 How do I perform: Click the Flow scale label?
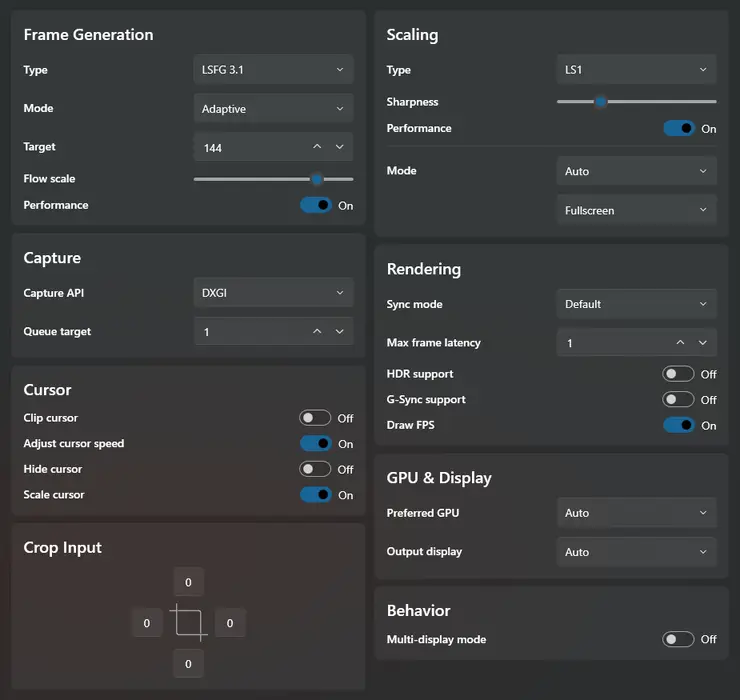(49, 178)
